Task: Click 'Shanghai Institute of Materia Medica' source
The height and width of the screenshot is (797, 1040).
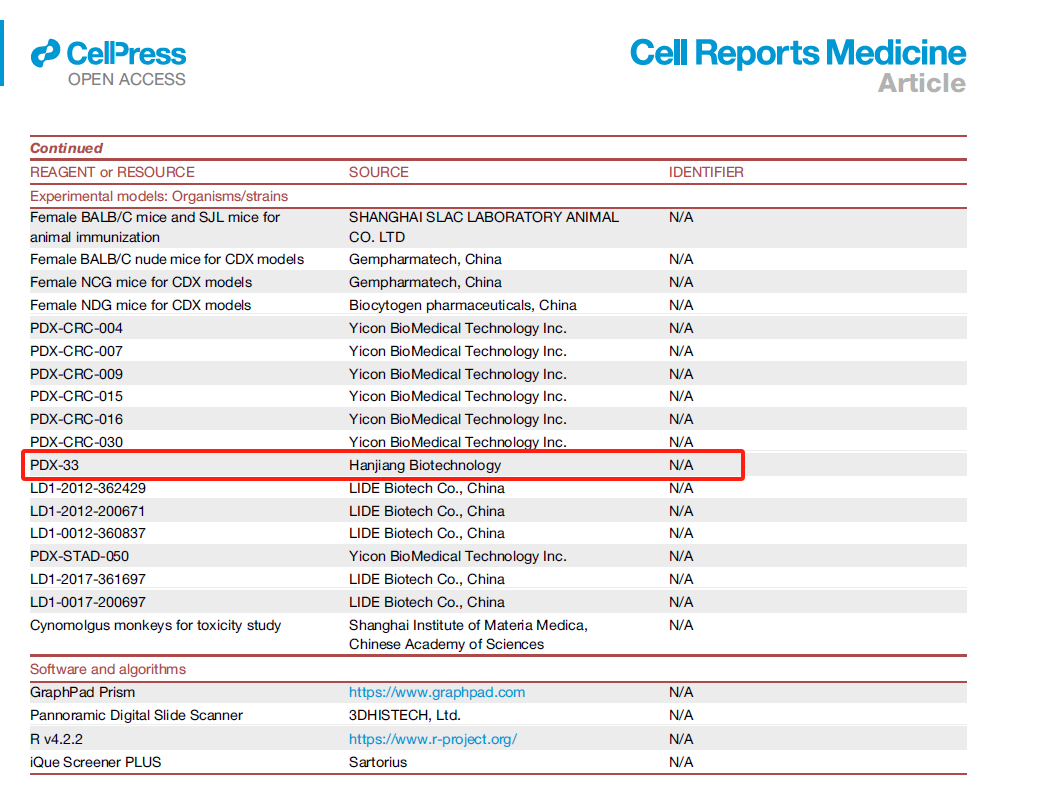Action: (468, 635)
